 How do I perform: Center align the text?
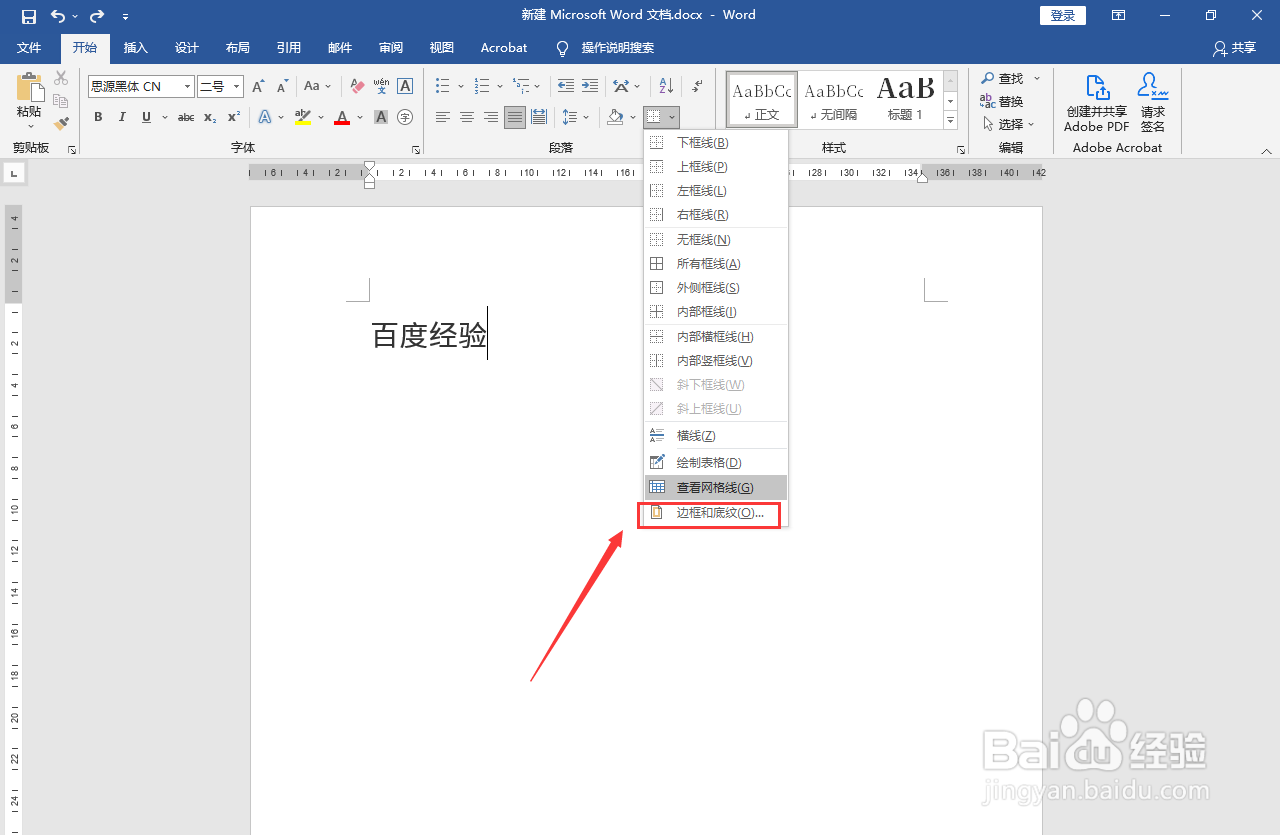(x=467, y=117)
